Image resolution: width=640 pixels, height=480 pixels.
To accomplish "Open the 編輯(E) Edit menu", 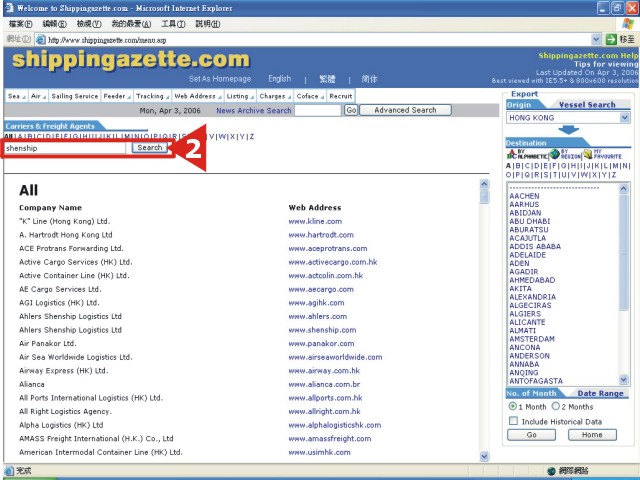I will [x=55, y=24].
